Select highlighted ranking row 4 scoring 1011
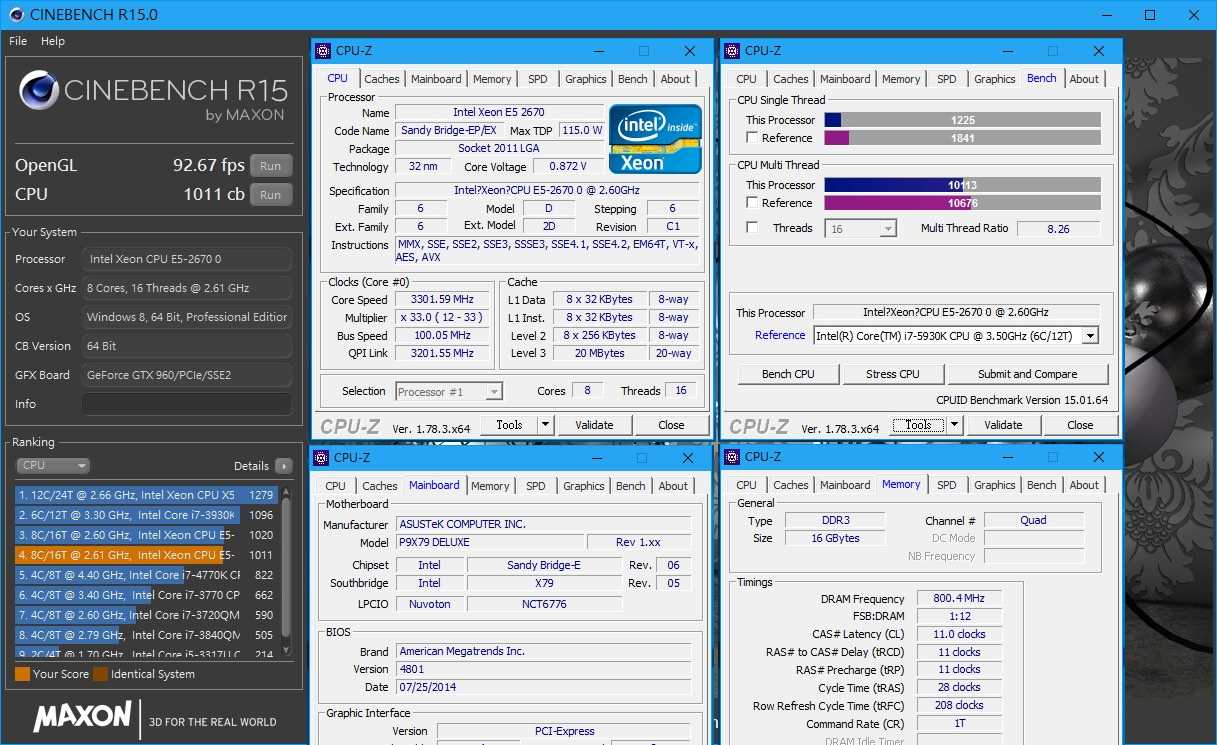This screenshot has width=1217, height=745. click(146, 555)
